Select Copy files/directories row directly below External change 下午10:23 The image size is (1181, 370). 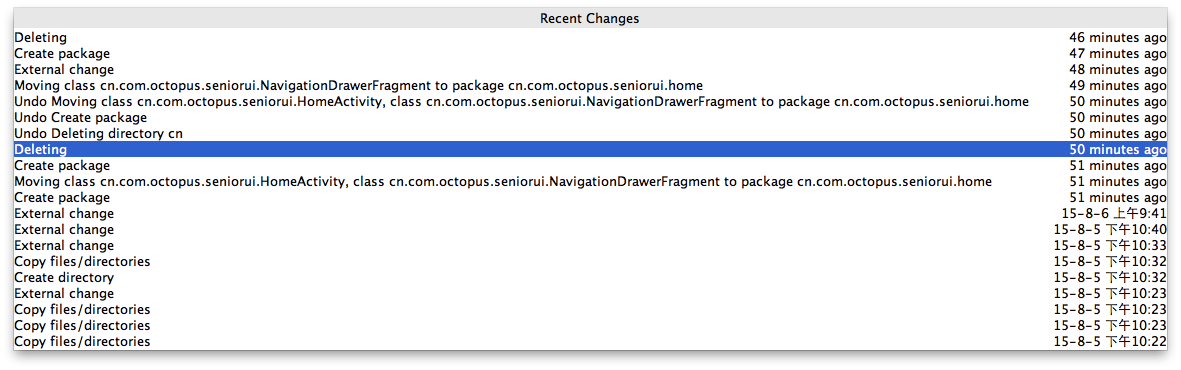tap(590, 310)
